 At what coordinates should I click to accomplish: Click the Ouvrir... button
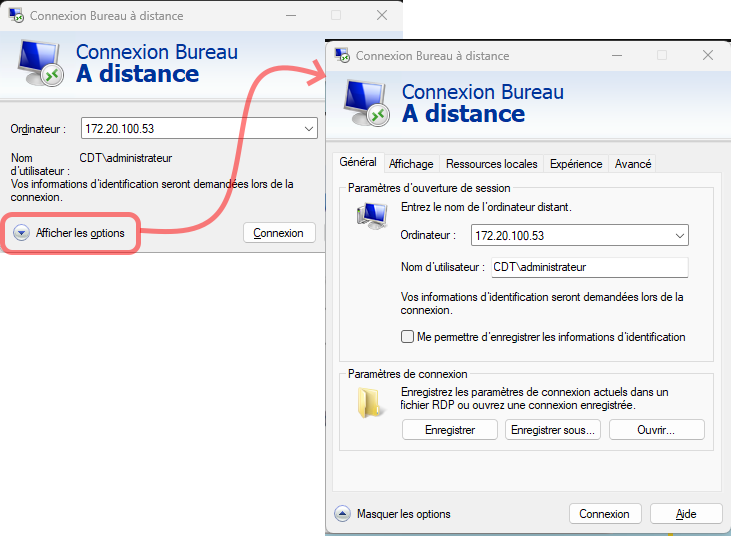coord(657,430)
